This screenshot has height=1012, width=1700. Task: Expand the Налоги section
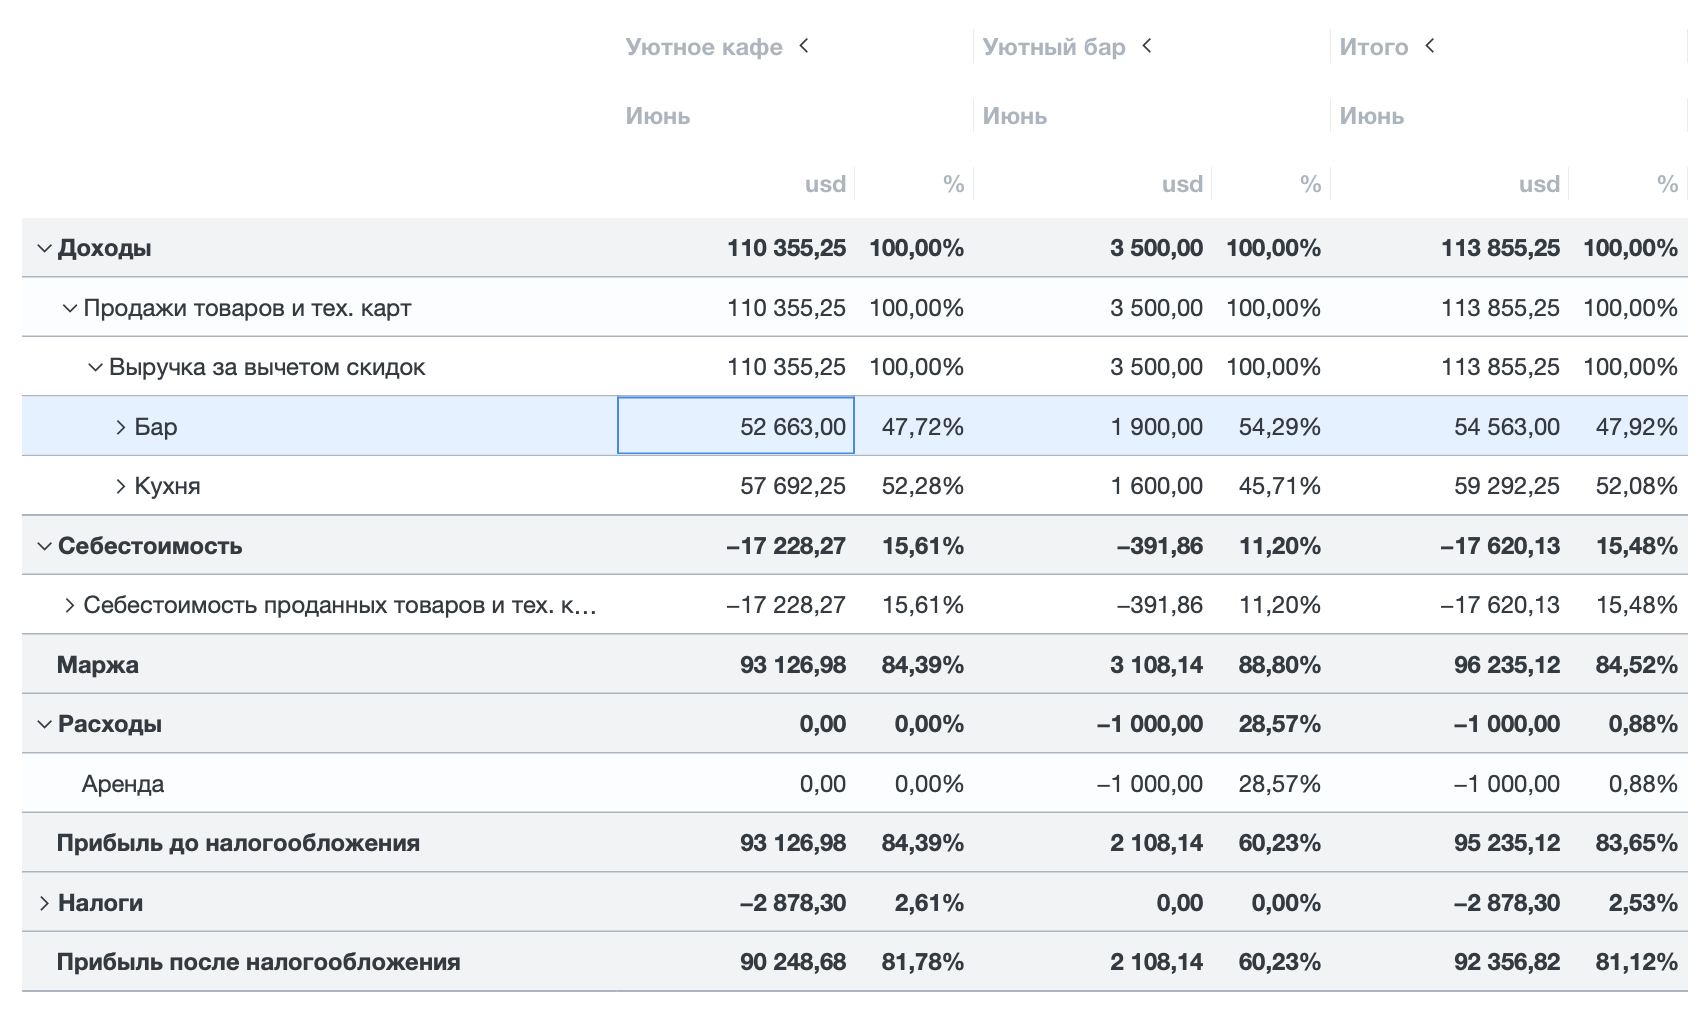(x=44, y=903)
